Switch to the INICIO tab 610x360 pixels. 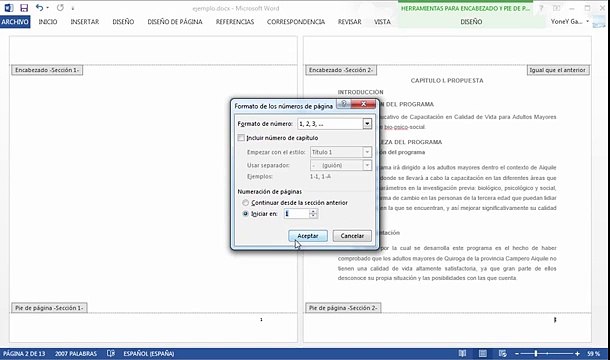click(48, 22)
